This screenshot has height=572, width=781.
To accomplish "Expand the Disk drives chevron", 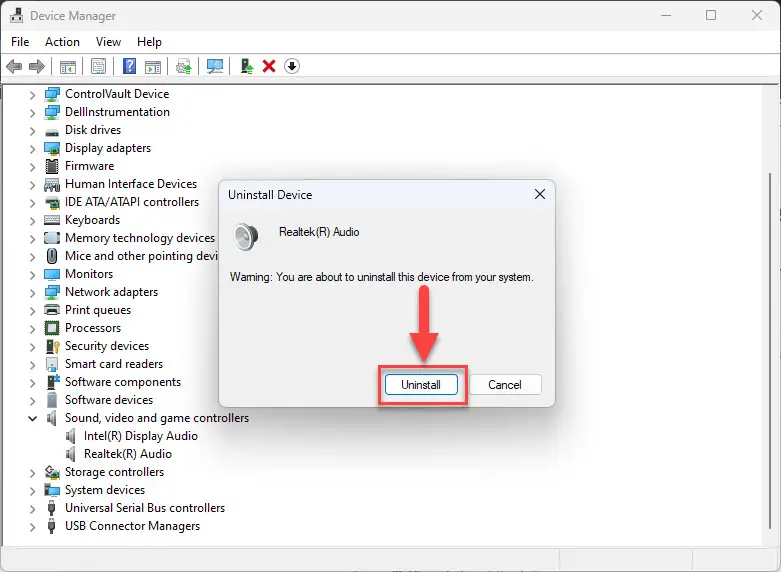I will (32, 131).
